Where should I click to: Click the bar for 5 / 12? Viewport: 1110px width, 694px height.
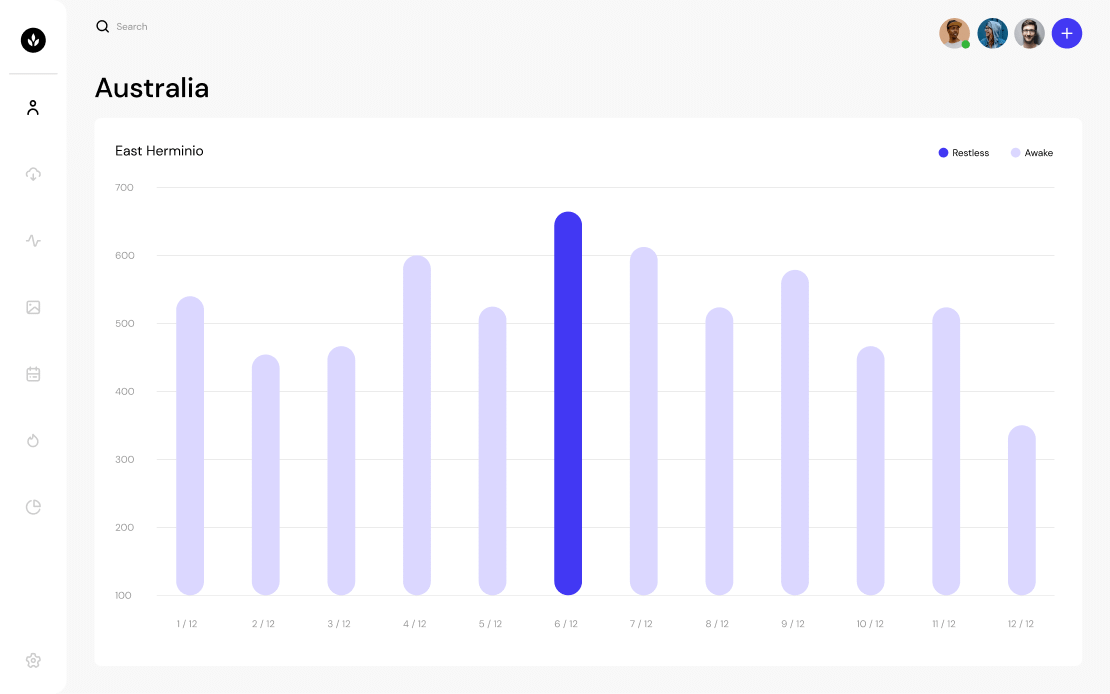[493, 451]
